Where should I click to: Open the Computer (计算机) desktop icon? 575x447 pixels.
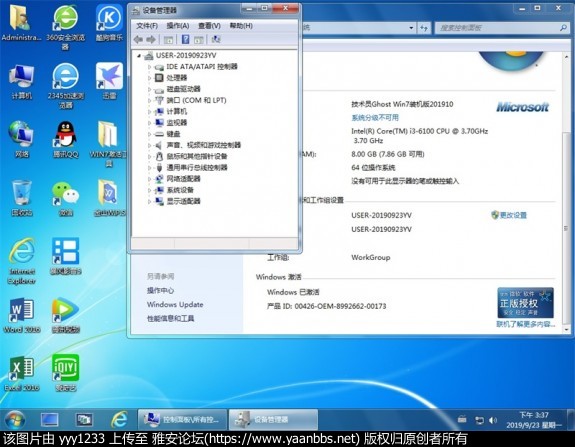(22, 81)
